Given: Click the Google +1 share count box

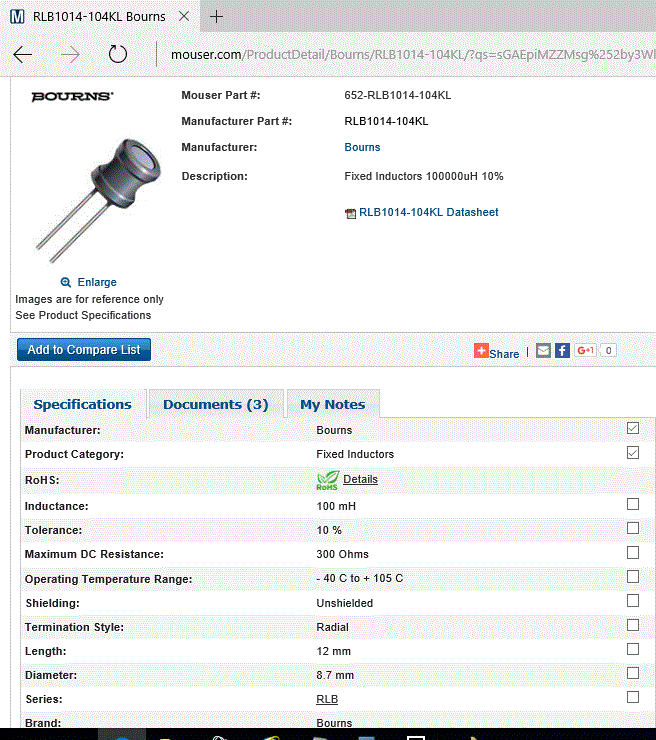Looking at the screenshot, I should click(x=608, y=350).
